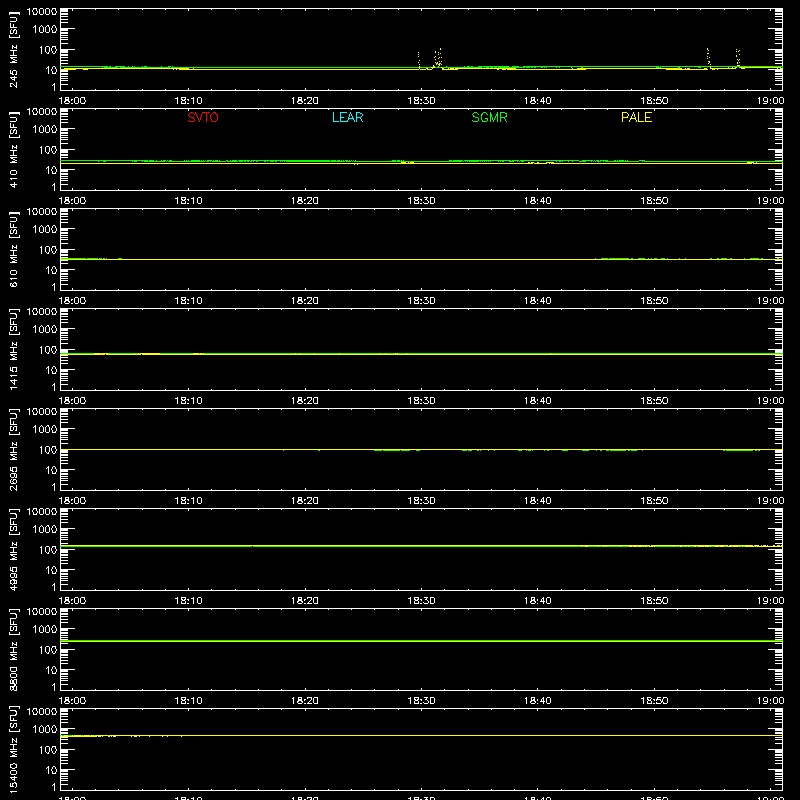Select the yellow PALE station label
The image size is (800, 800).
(636, 117)
